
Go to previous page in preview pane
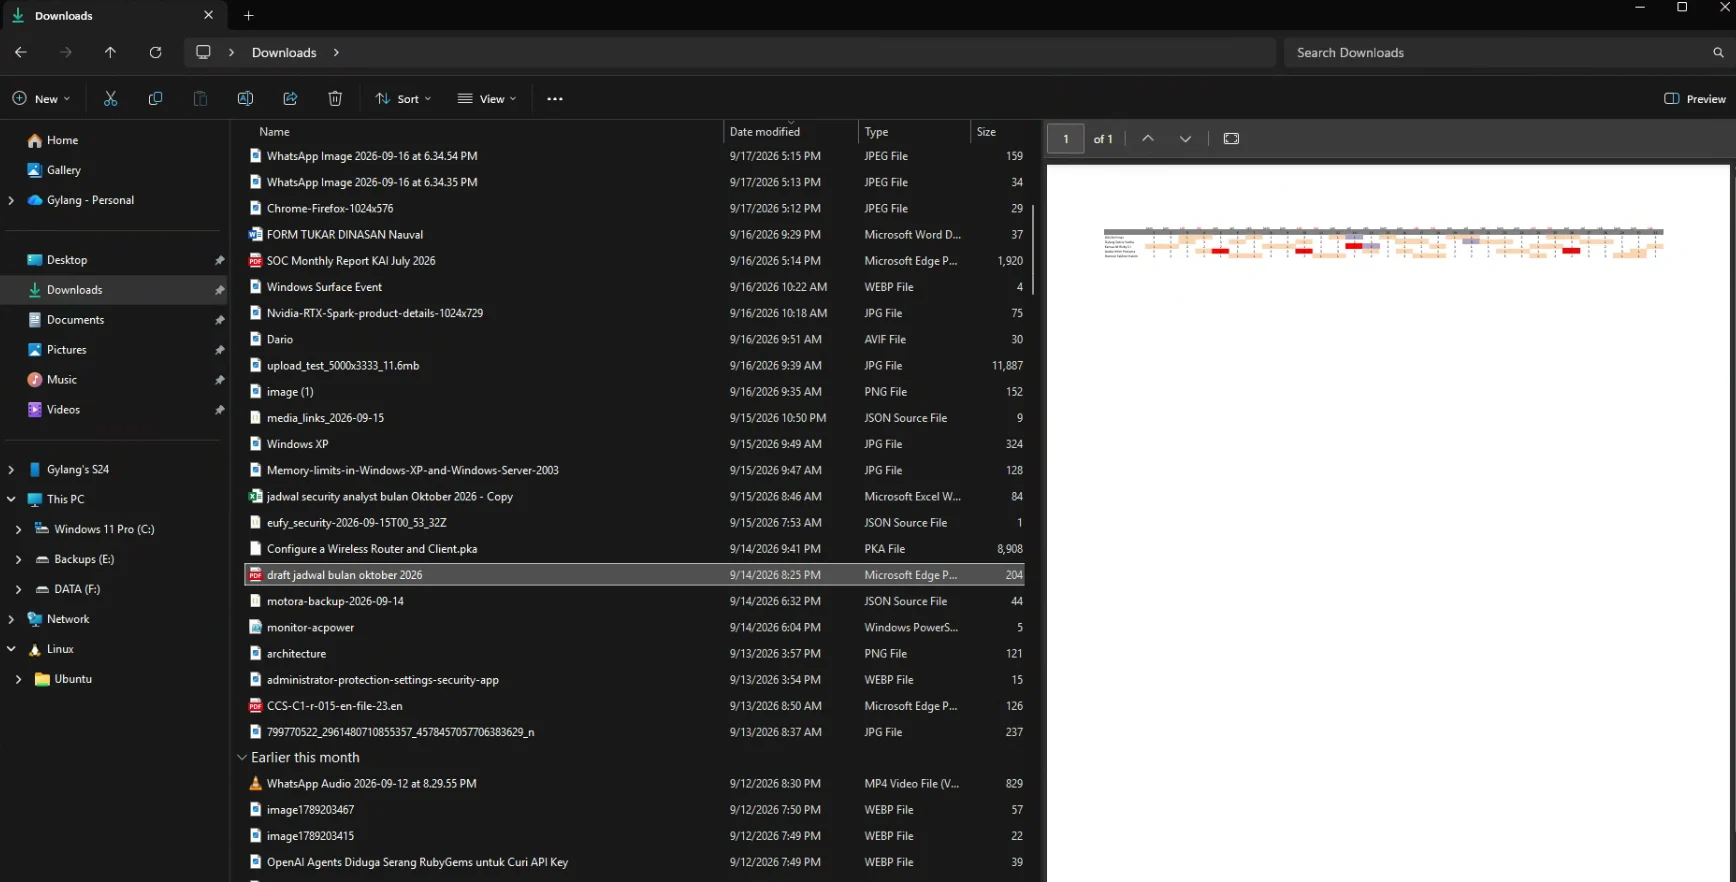click(x=1148, y=139)
